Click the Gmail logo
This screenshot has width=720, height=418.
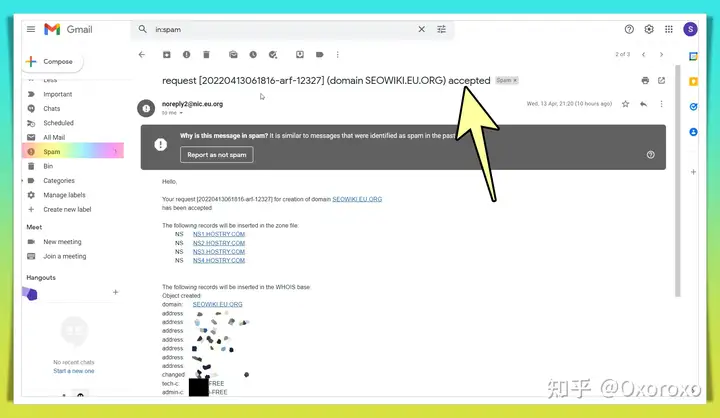tap(68, 29)
